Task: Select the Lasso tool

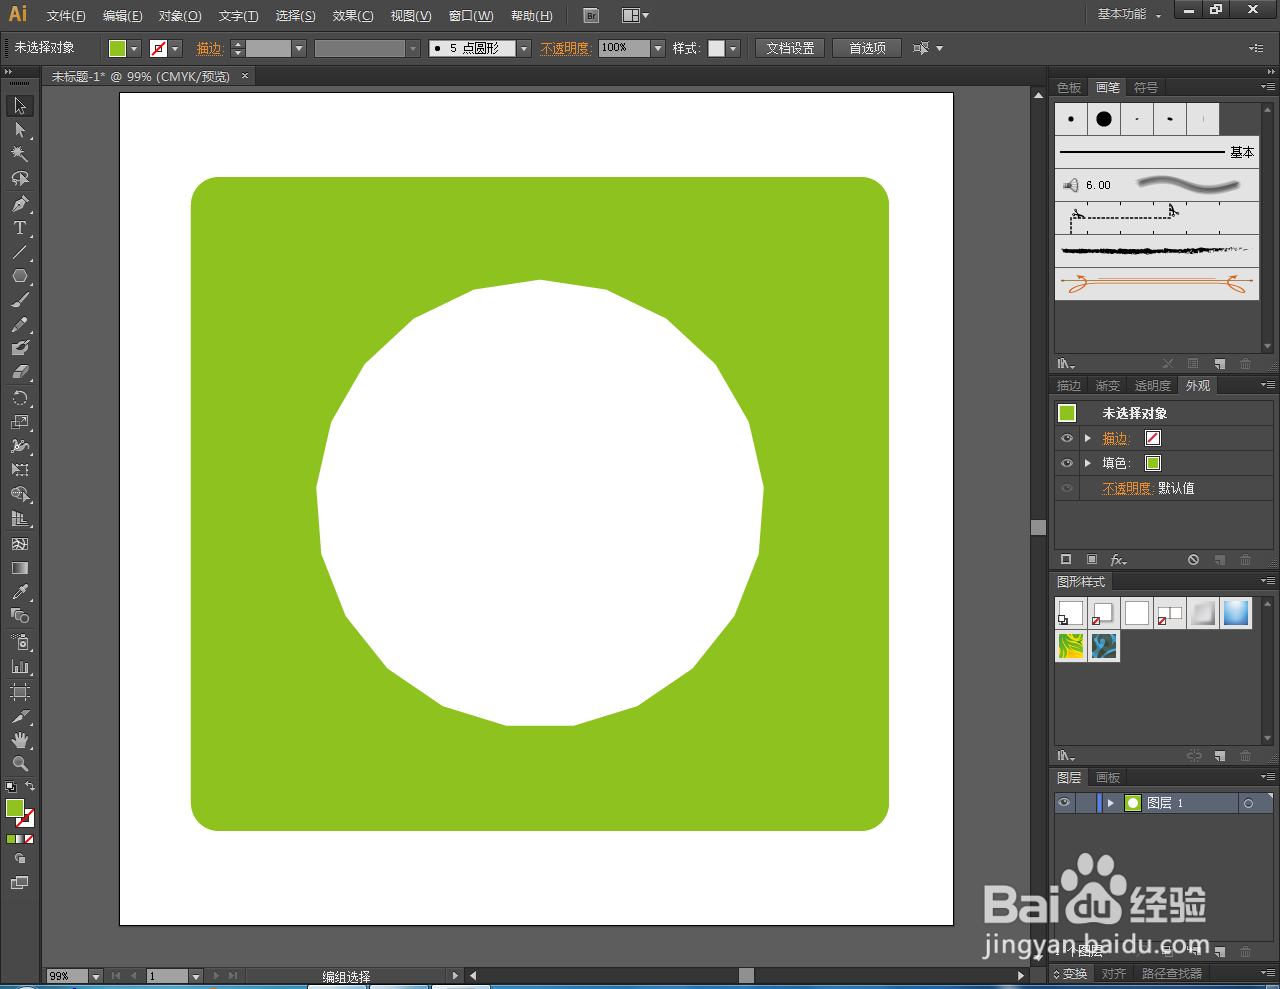Action: (x=20, y=179)
